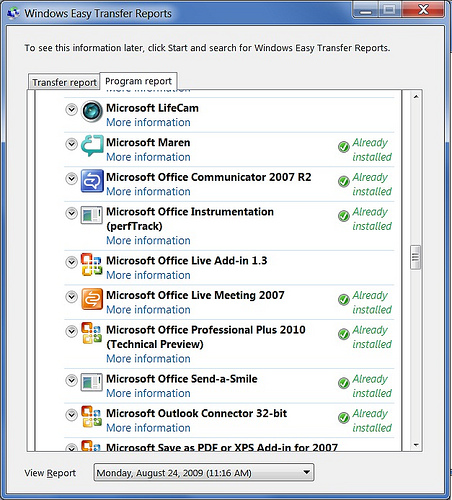Image resolution: width=452 pixels, height=500 pixels.
Task: Click the Microsoft Office Send-a-Smile name
Action: click(182, 379)
